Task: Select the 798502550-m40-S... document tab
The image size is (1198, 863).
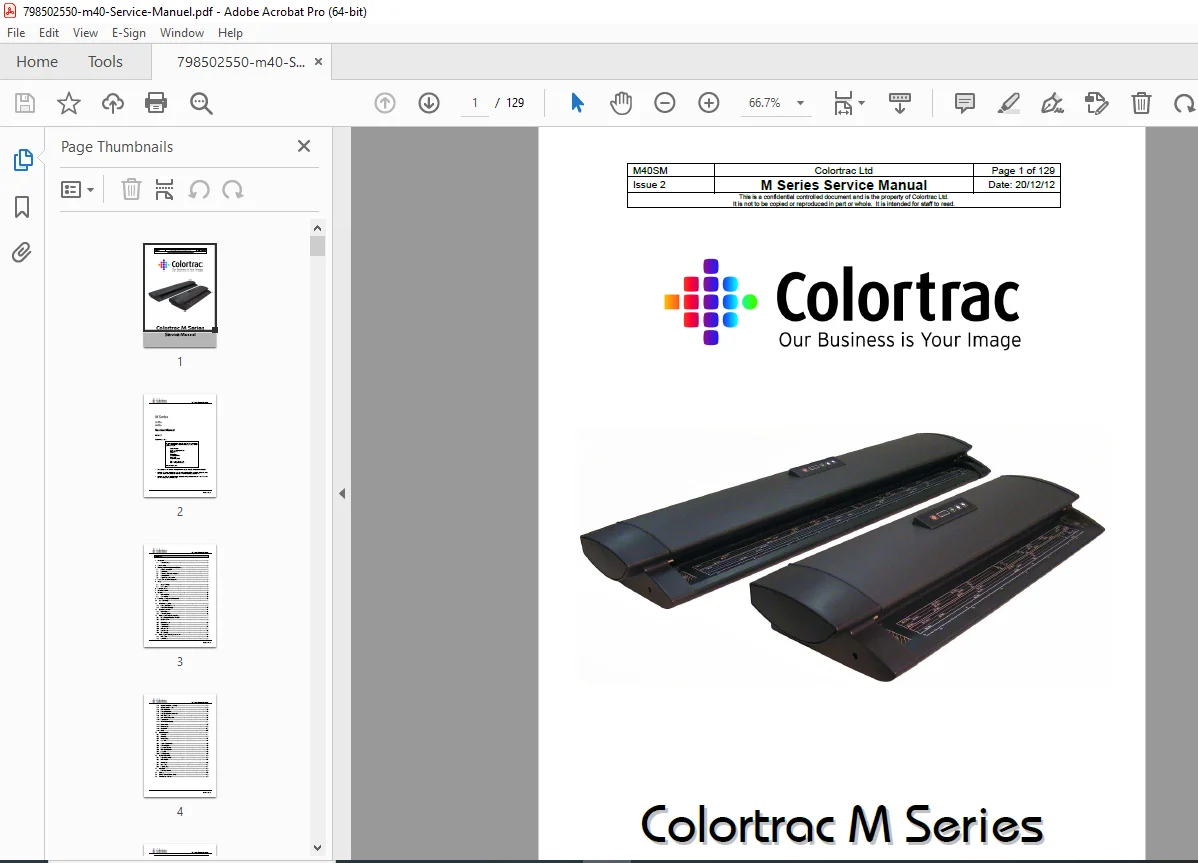Action: 241,62
